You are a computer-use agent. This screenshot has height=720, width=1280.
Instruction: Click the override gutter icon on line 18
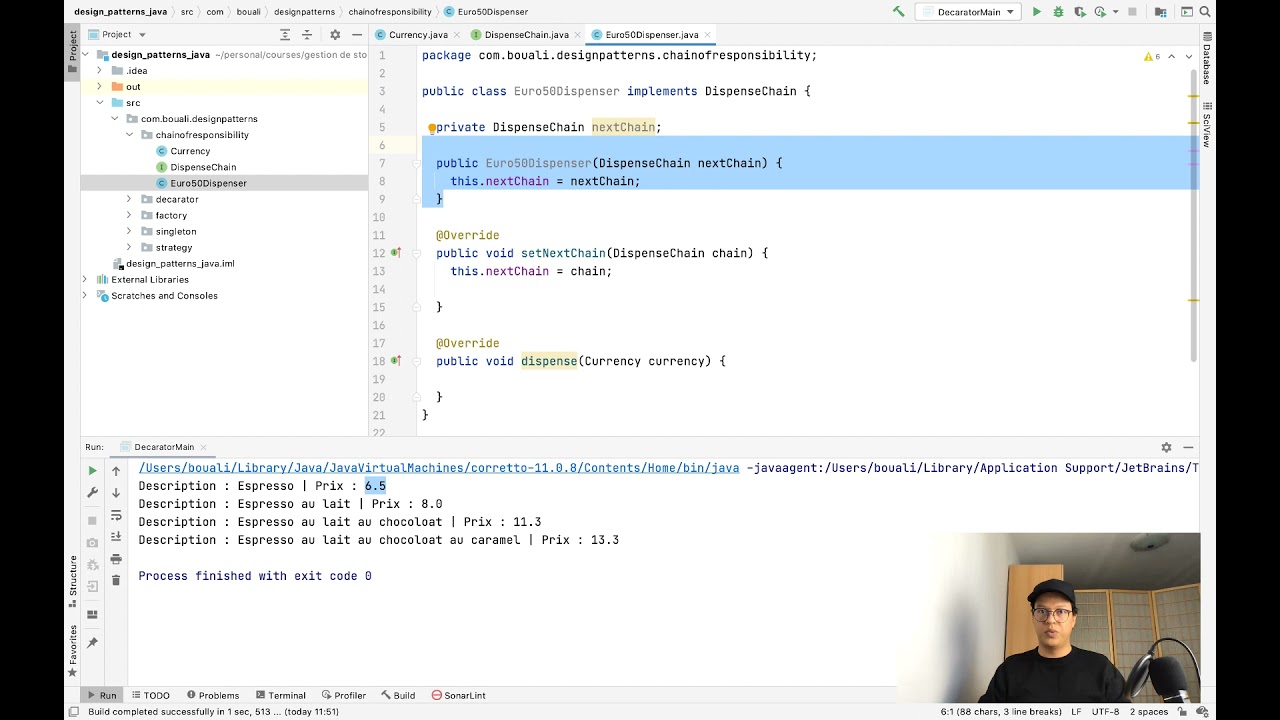(x=396, y=361)
